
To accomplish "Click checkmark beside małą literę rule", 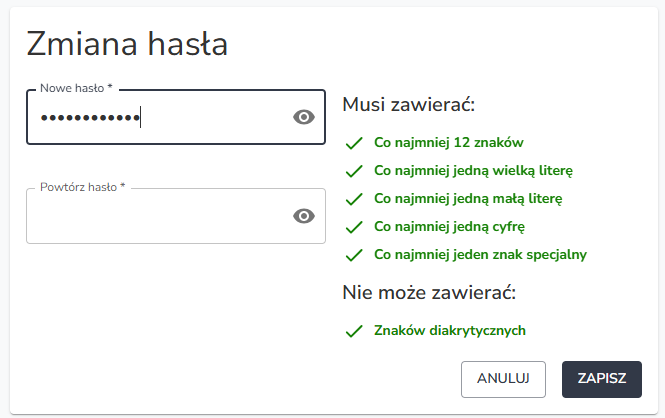I will (x=354, y=199).
